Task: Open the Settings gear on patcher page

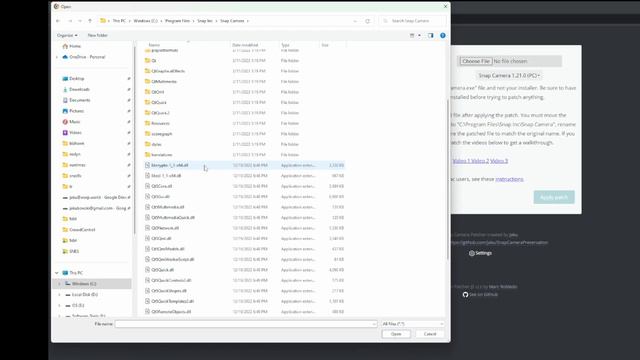Action: point(480,253)
